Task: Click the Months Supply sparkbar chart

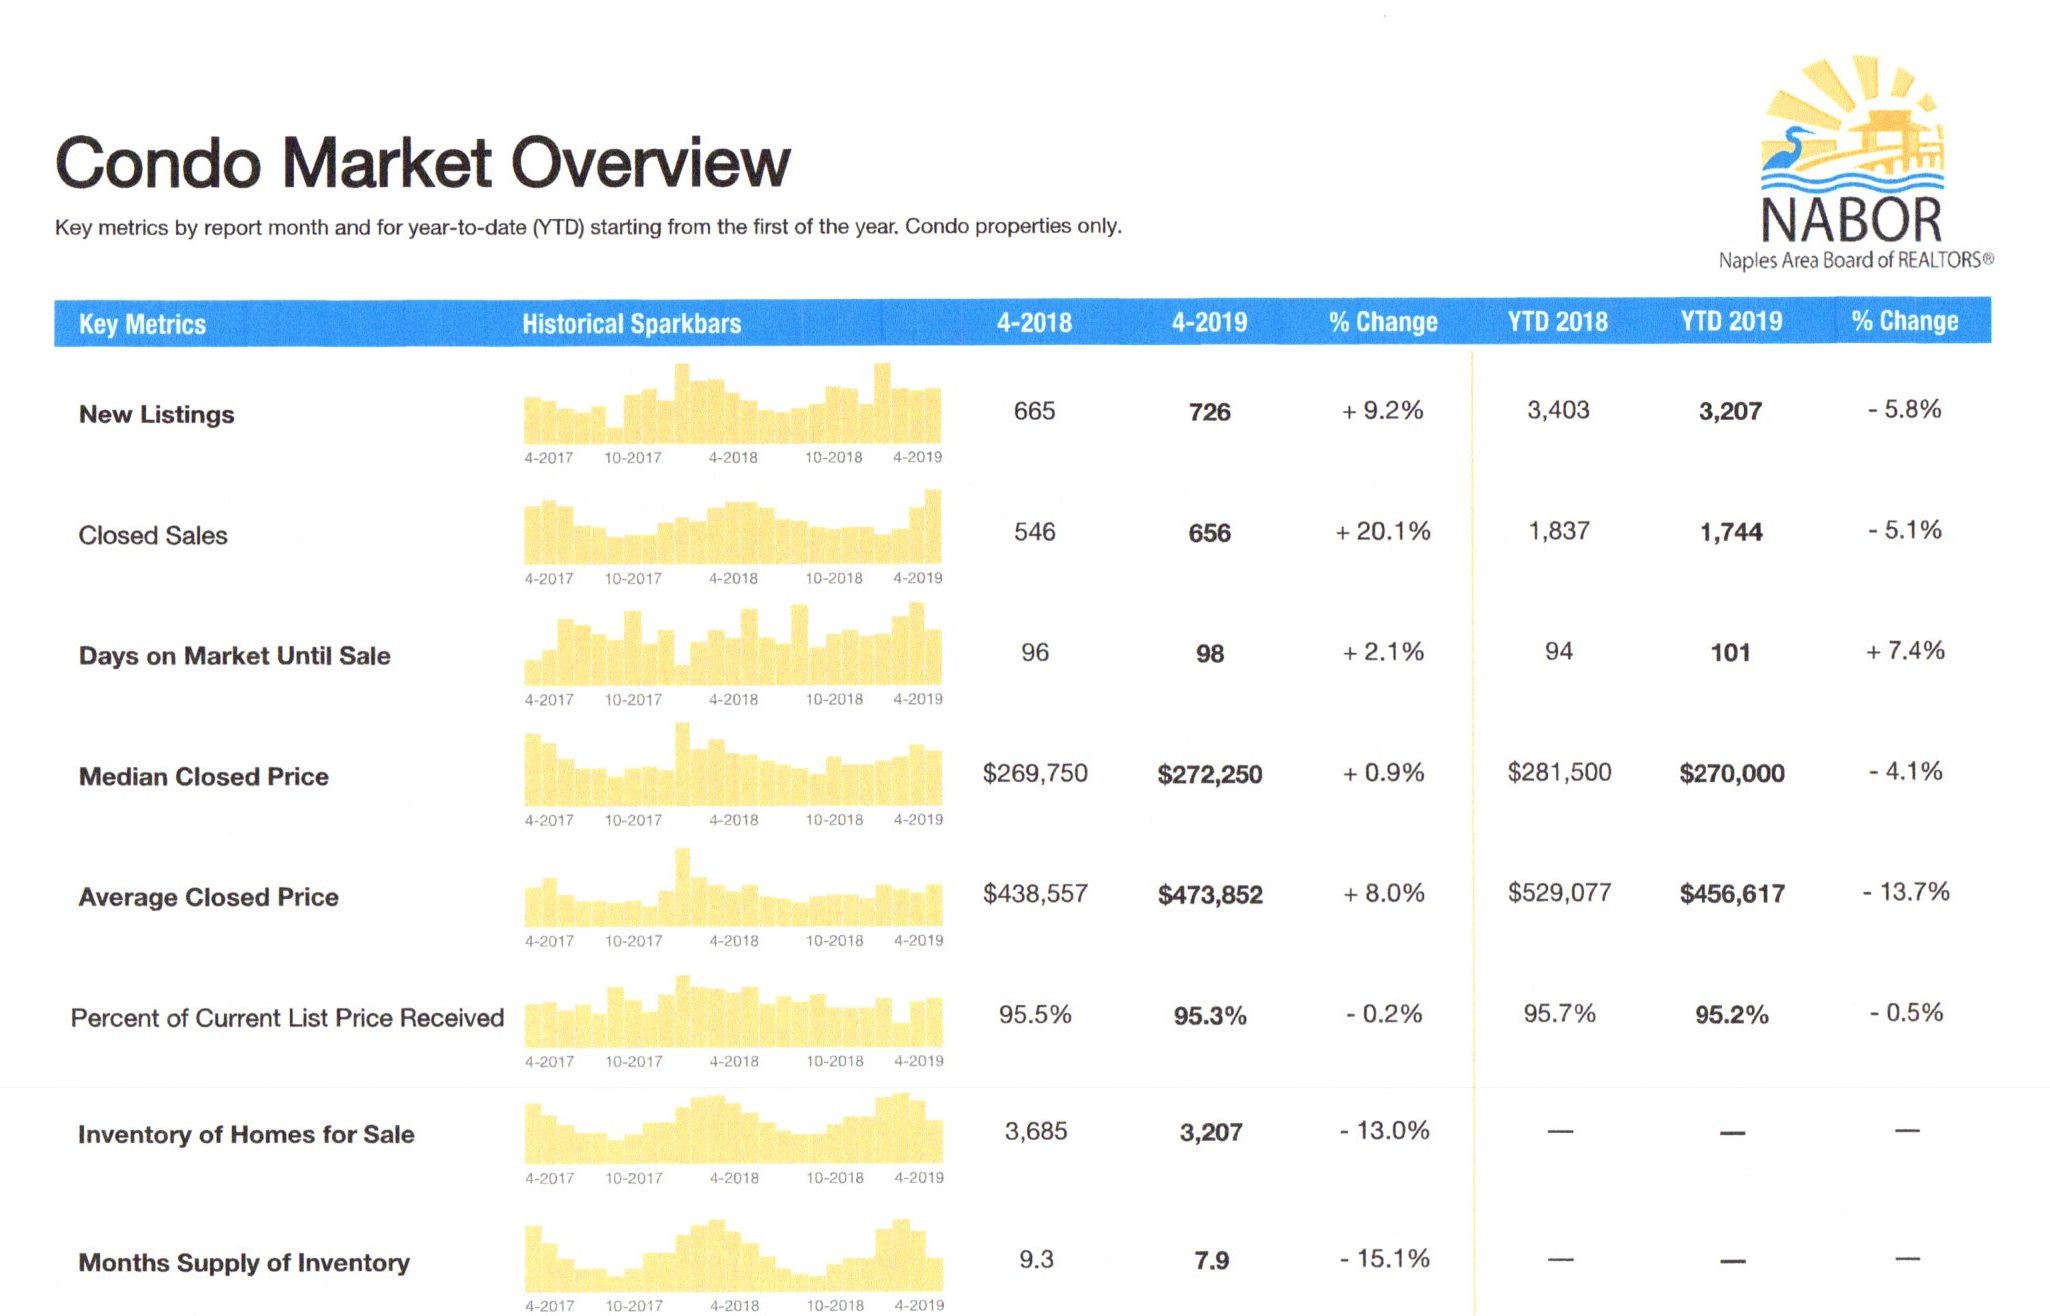Action: [733, 1255]
